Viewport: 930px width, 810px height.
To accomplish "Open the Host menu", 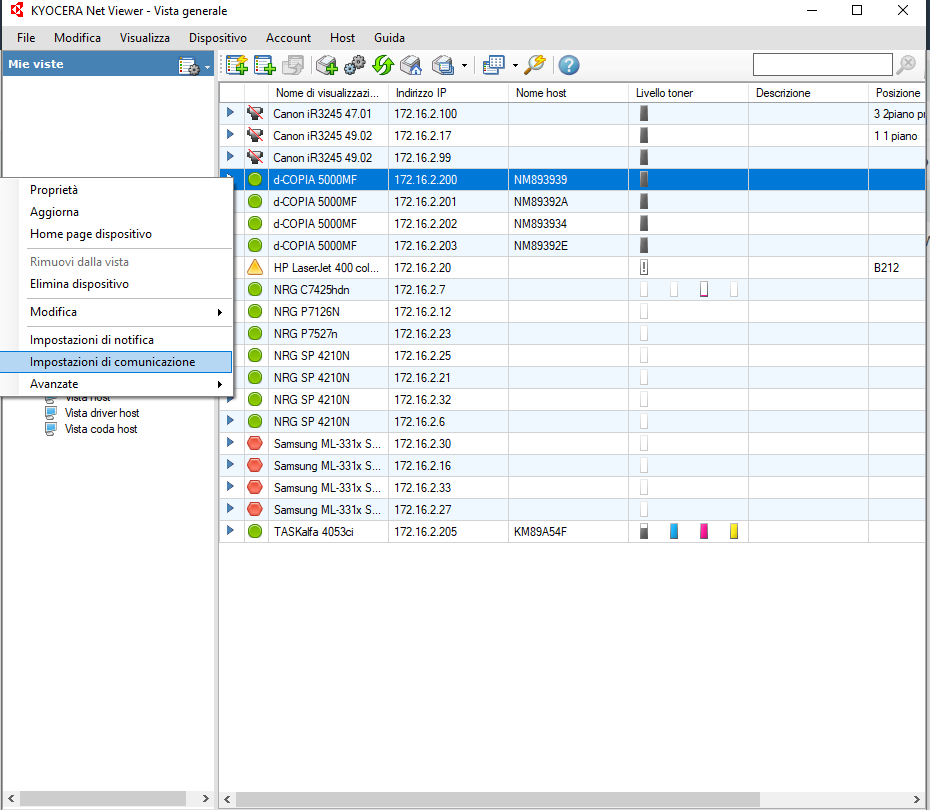I will (x=342, y=38).
